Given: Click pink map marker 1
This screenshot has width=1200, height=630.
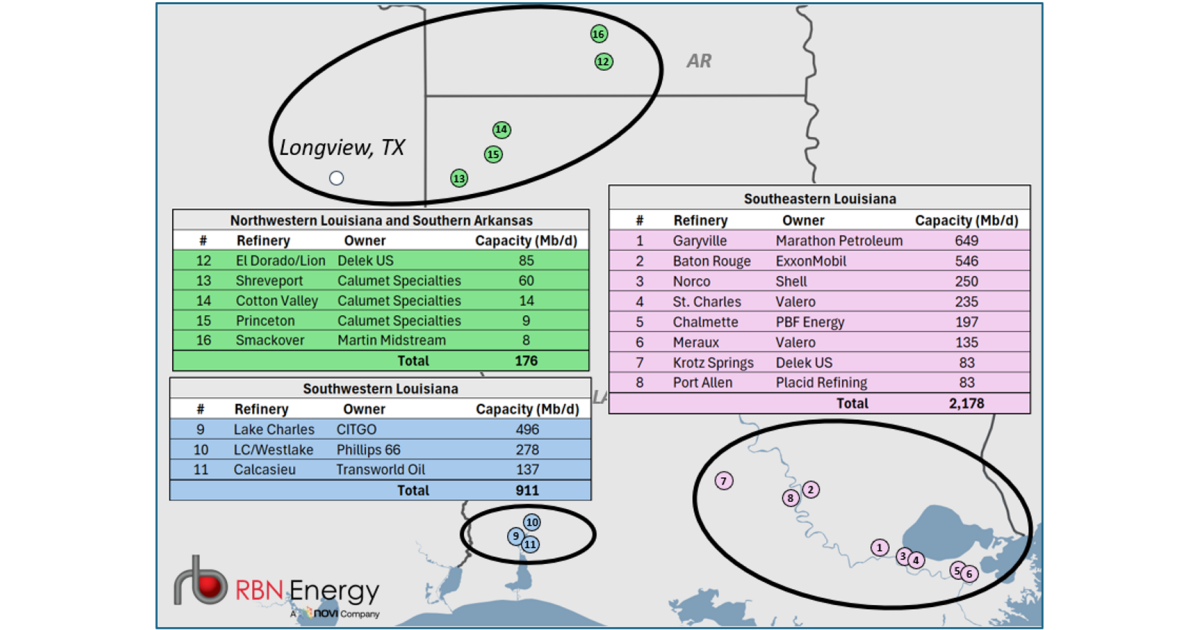Looking at the screenshot, I should coord(879,547).
